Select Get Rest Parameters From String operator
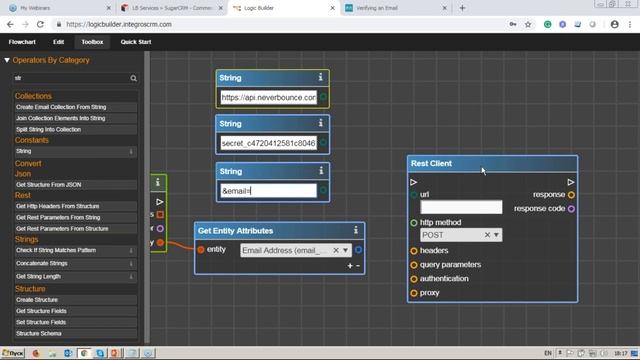This screenshot has height=360, width=640. tap(76, 218)
